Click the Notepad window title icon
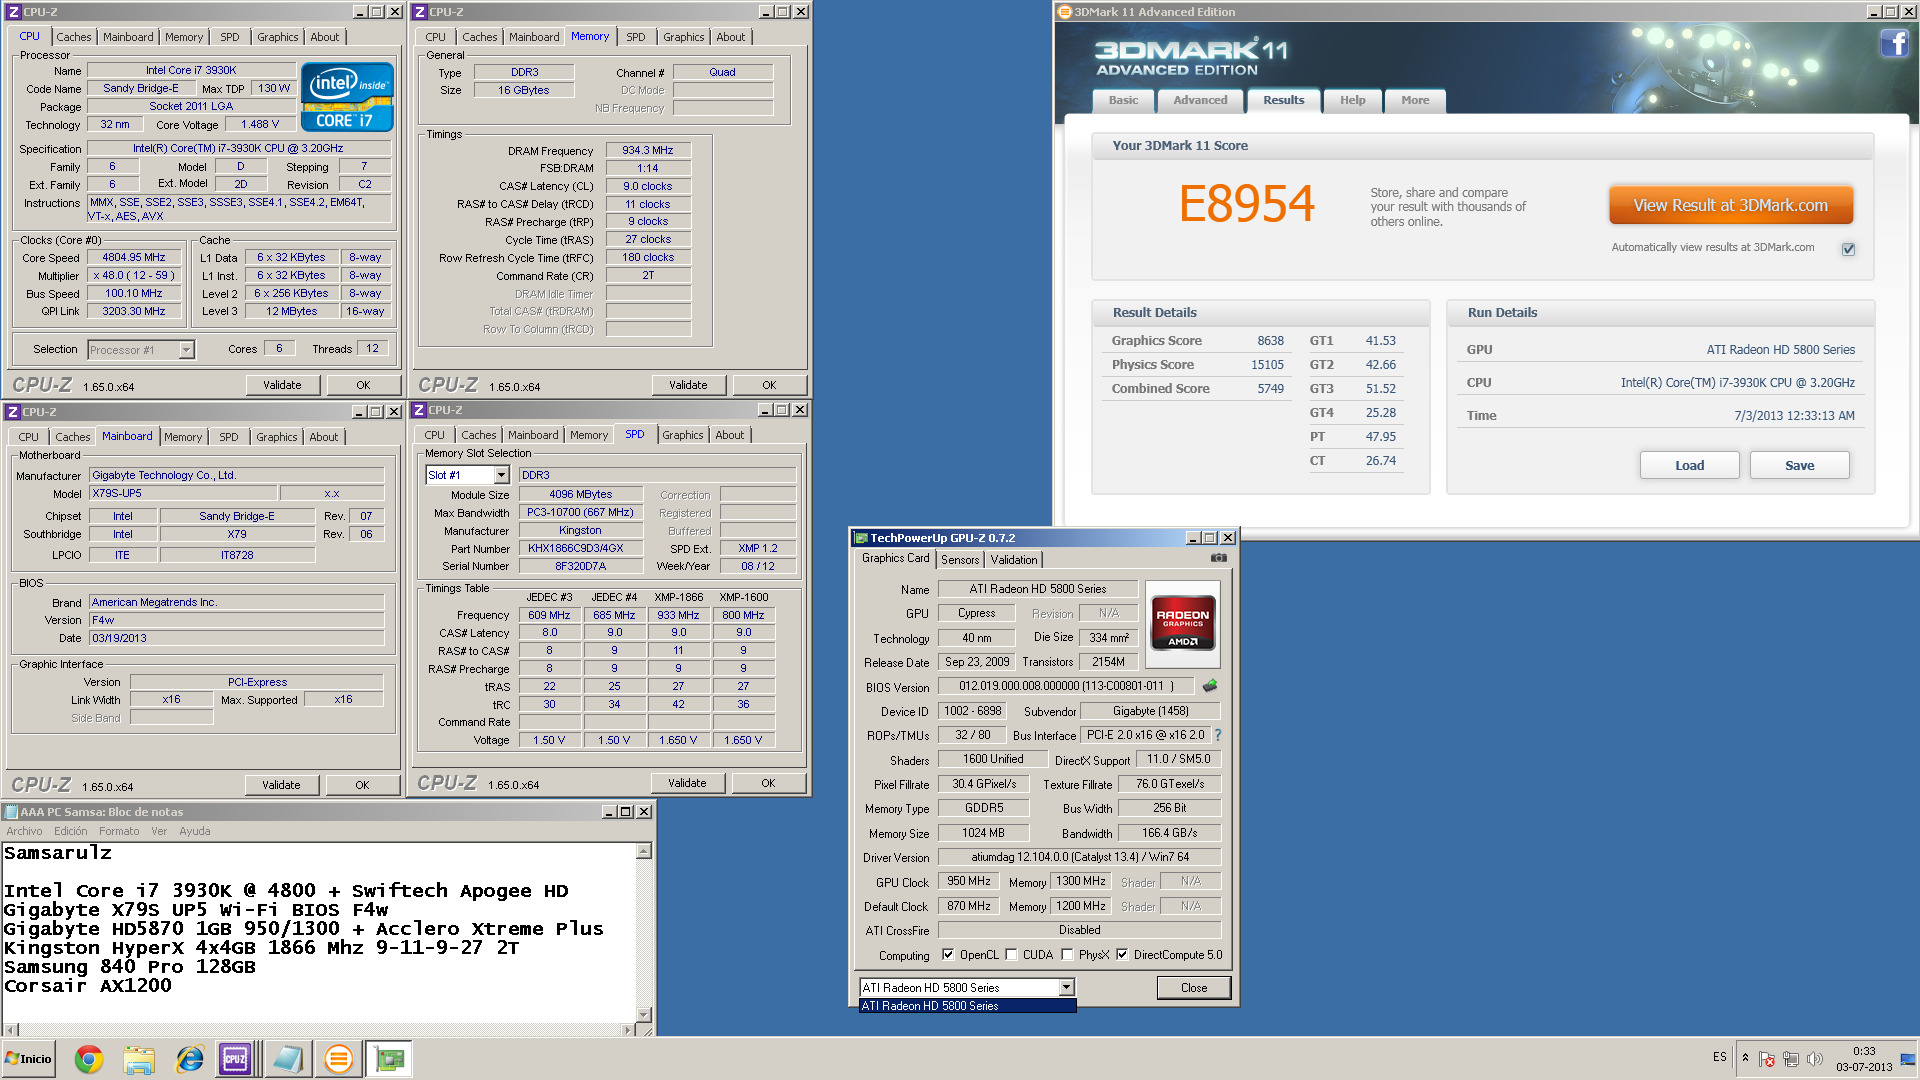1920x1080 pixels. click(11, 812)
